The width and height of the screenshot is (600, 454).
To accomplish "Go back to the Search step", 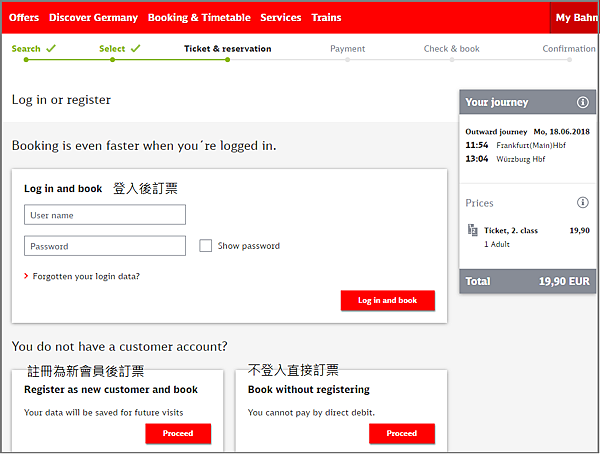I will 26,49.
